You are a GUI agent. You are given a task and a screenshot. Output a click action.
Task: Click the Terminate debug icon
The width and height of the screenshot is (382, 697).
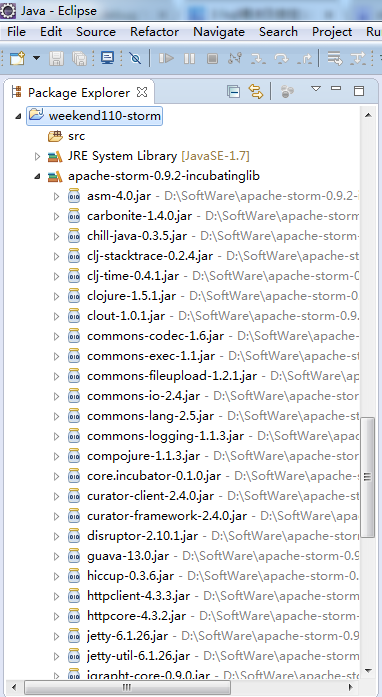(213, 58)
